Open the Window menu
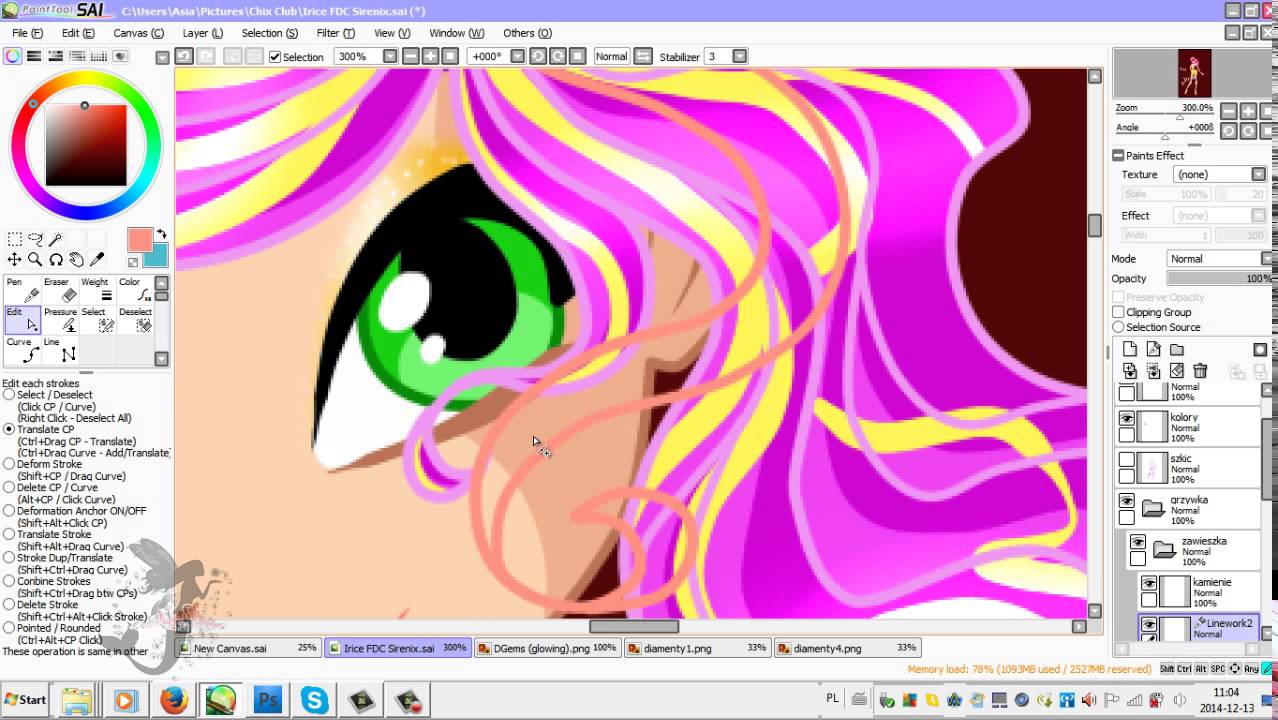 point(456,33)
